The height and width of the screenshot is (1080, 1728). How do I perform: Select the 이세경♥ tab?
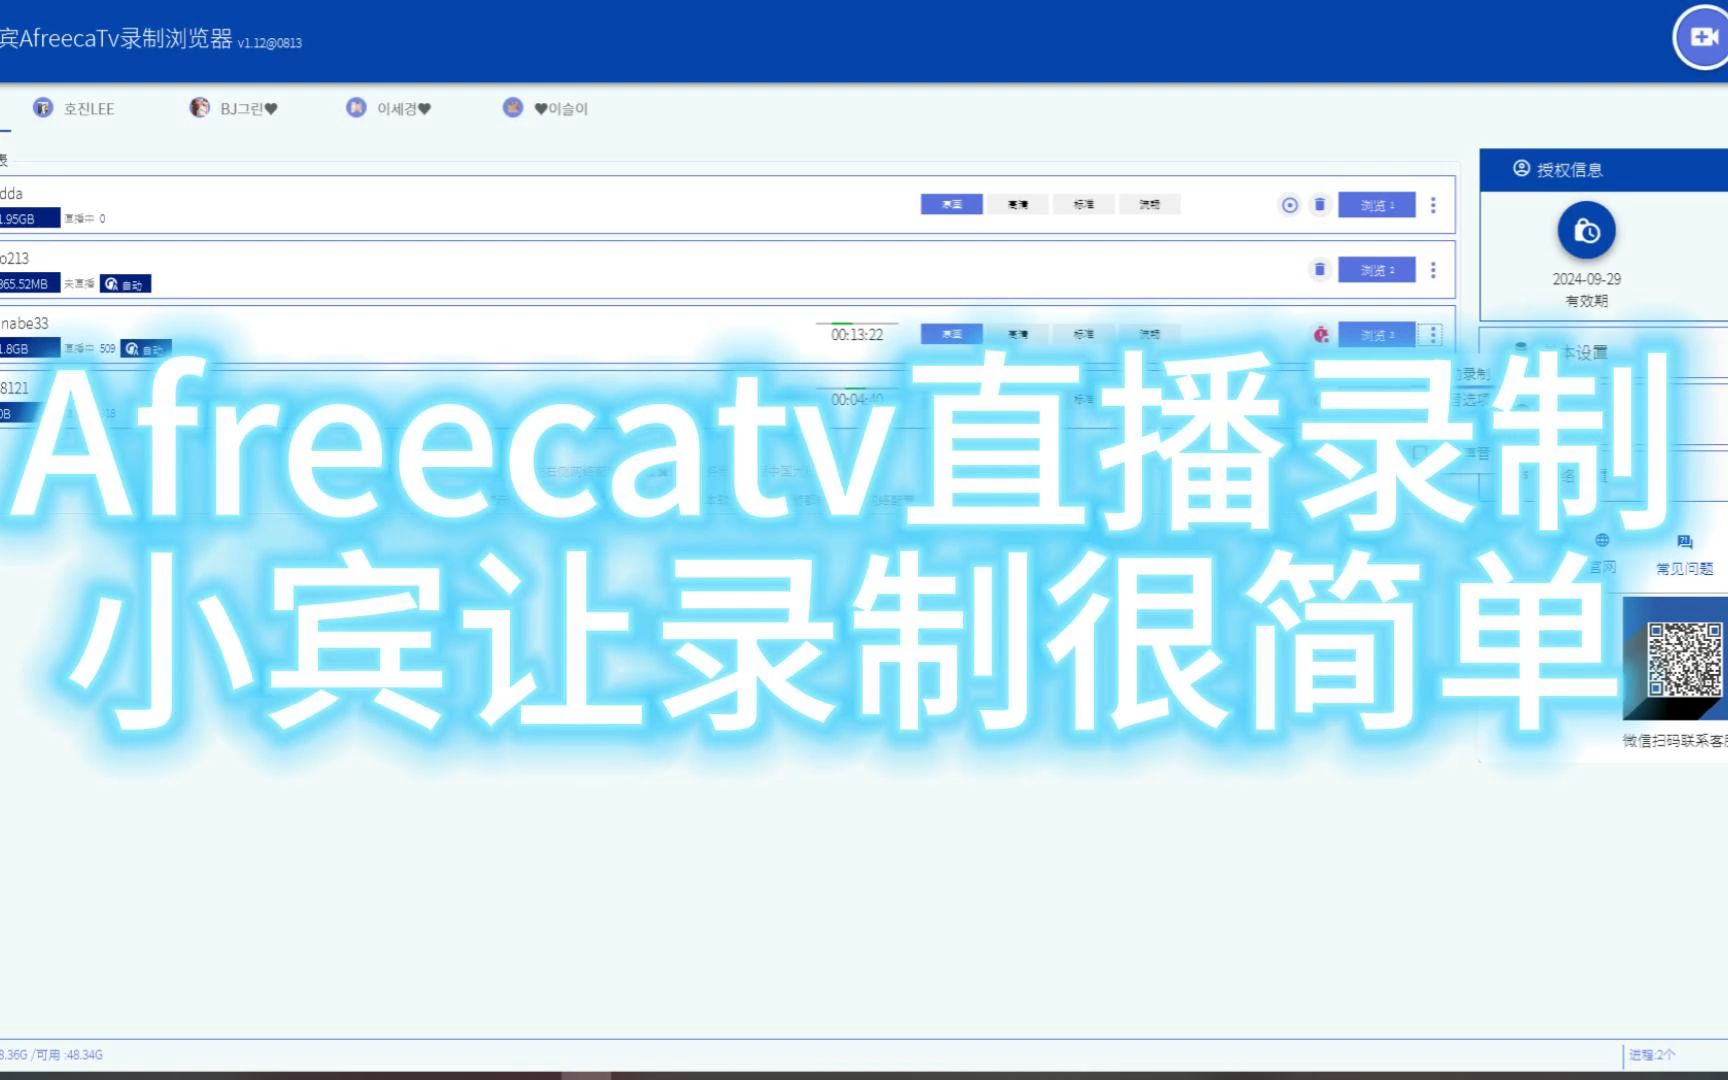(x=389, y=108)
